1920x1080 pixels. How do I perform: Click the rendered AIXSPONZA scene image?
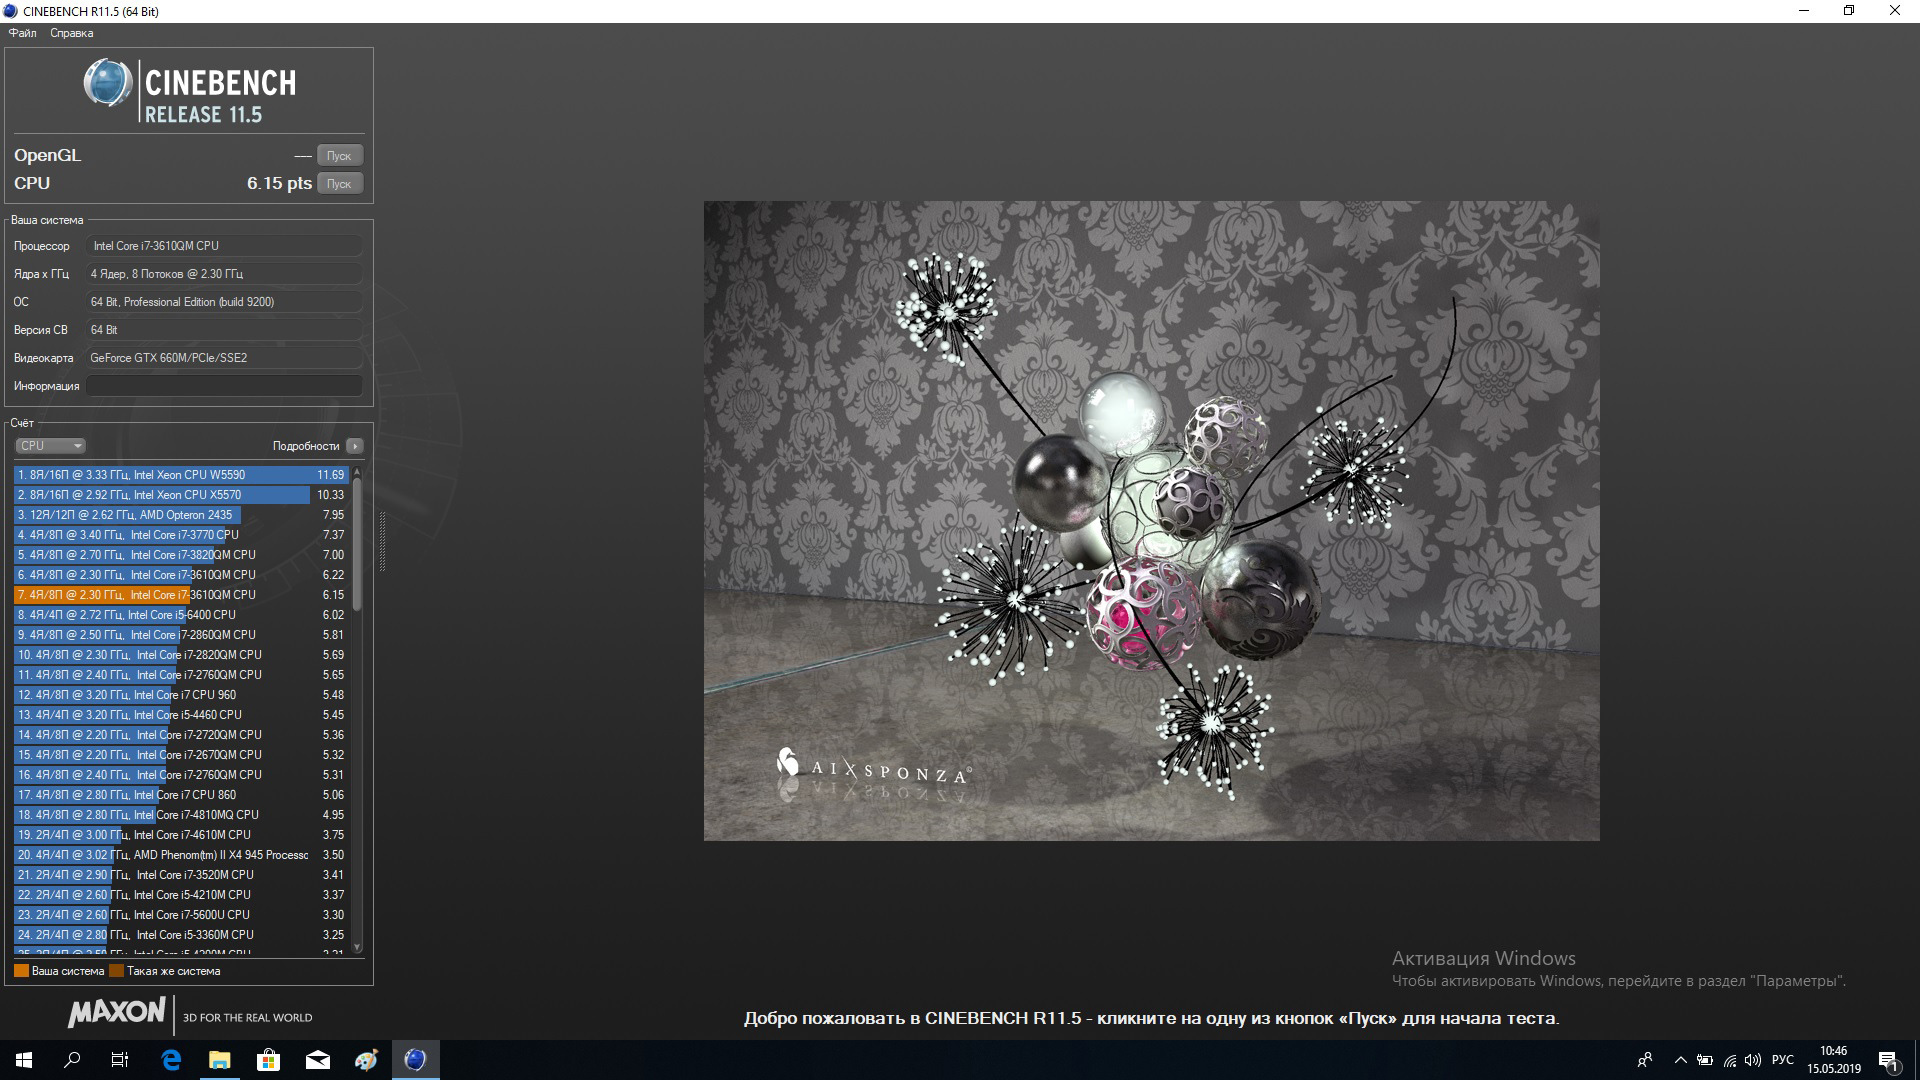[1151, 521]
